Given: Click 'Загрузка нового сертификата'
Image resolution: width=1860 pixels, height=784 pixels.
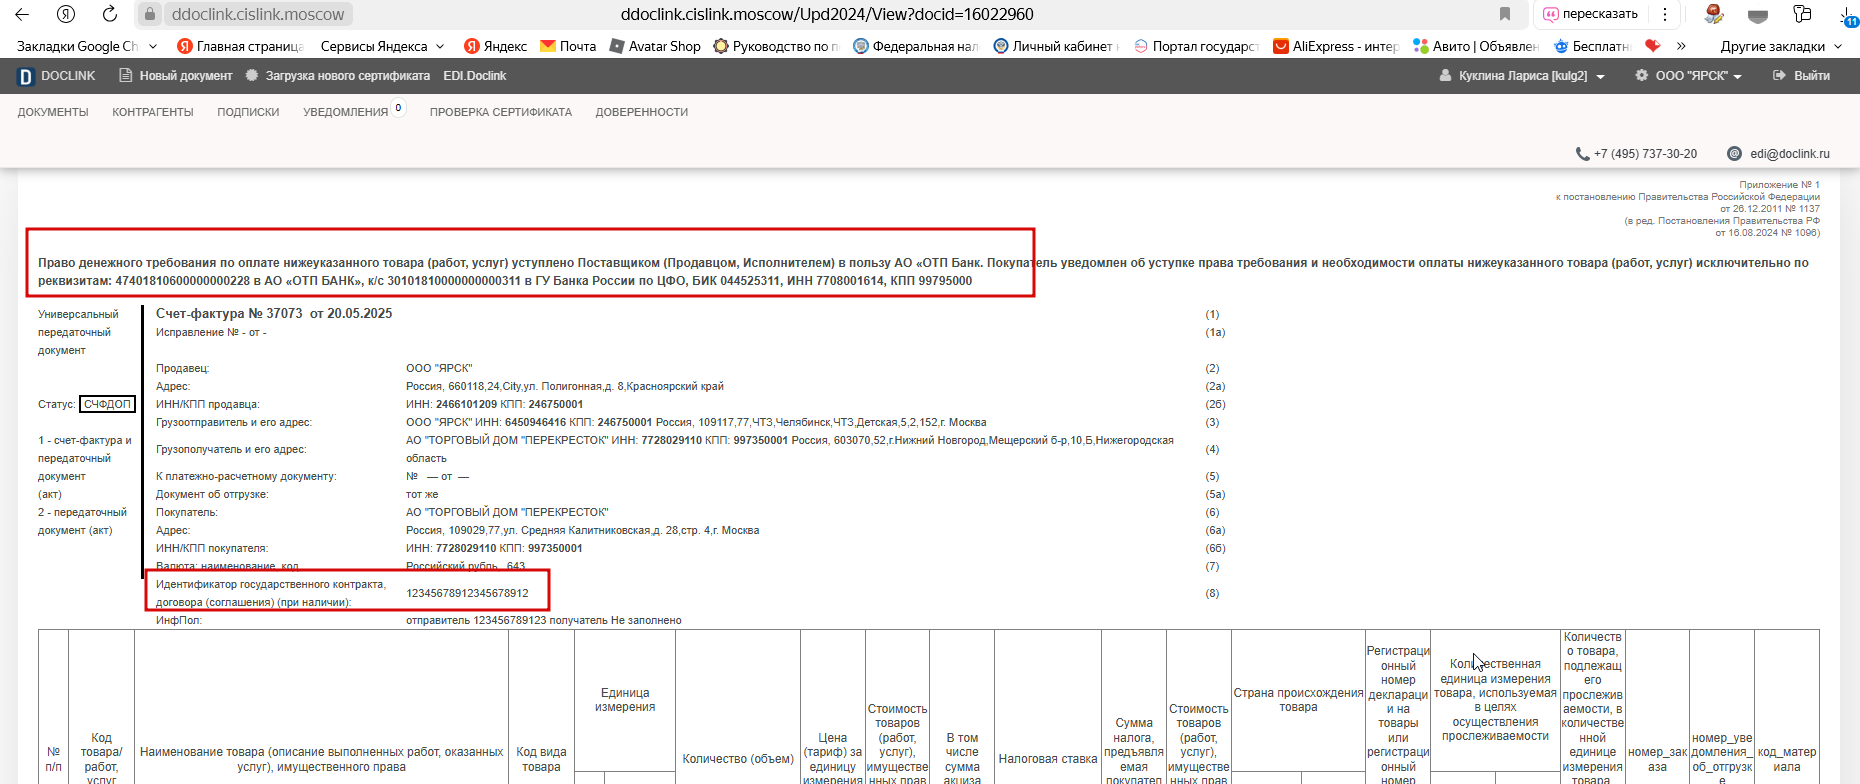Looking at the screenshot, I should pos(338,76).
